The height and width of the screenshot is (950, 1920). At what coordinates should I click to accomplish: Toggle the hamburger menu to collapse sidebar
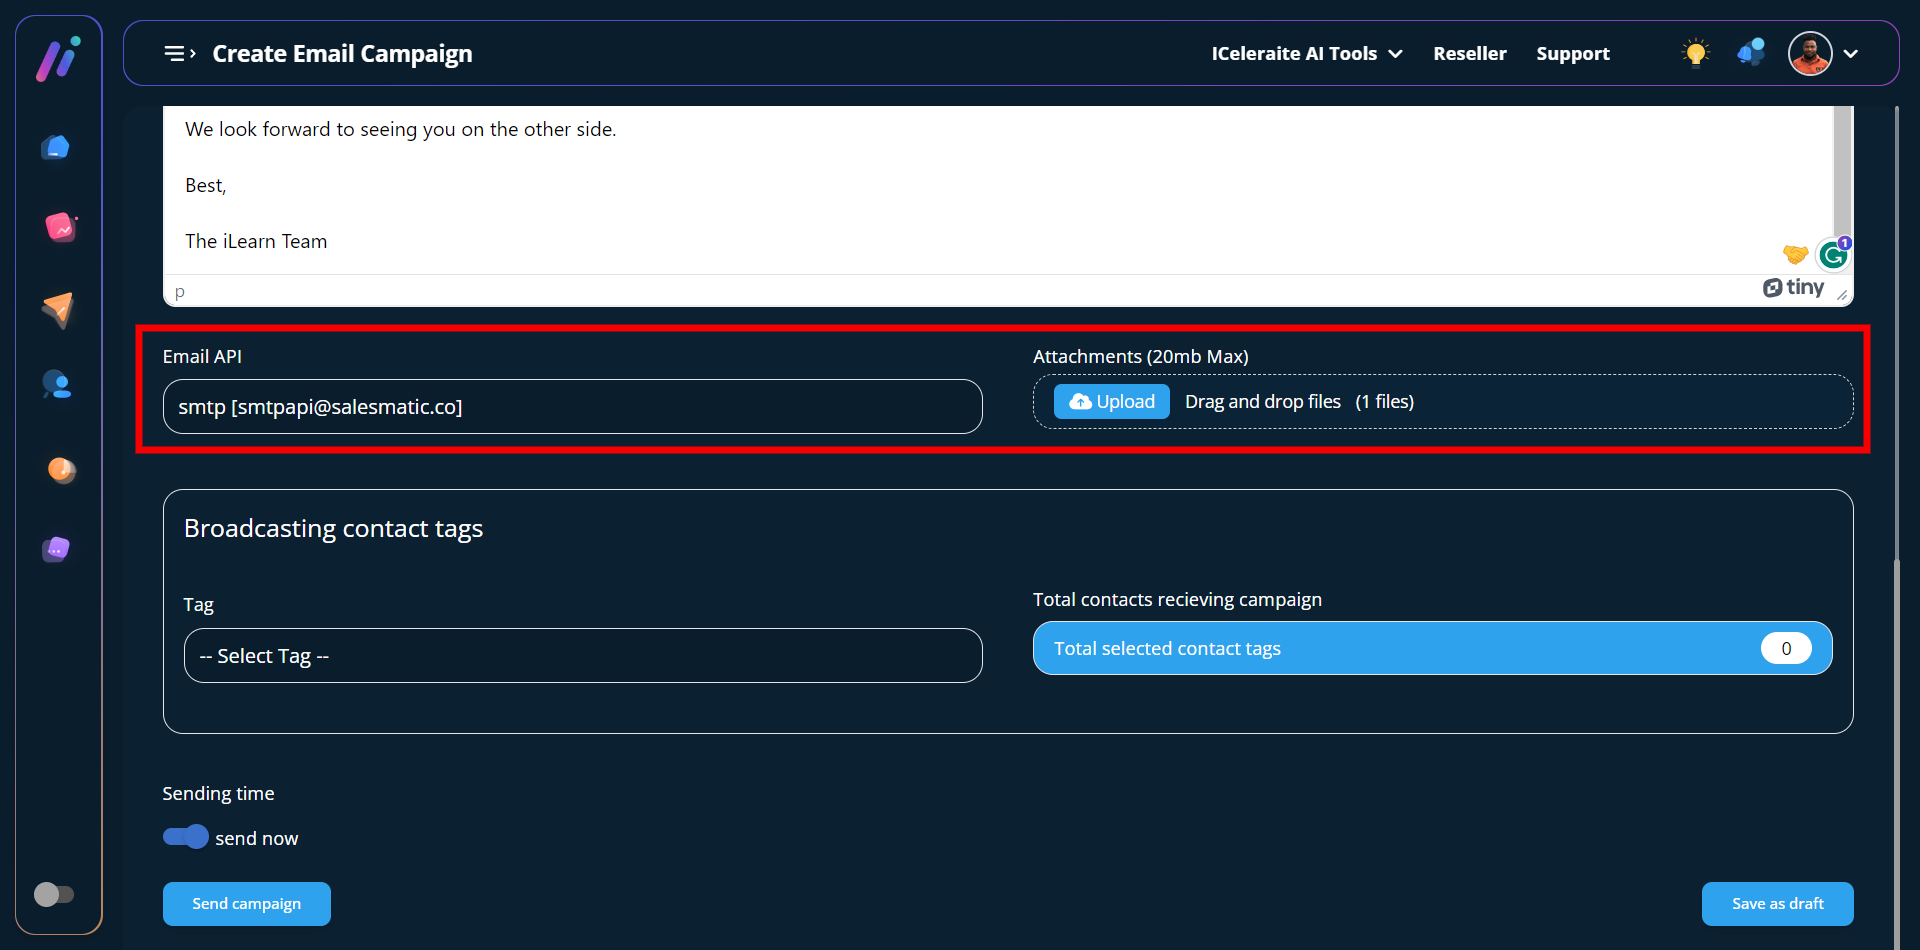[x=179, y=54]
